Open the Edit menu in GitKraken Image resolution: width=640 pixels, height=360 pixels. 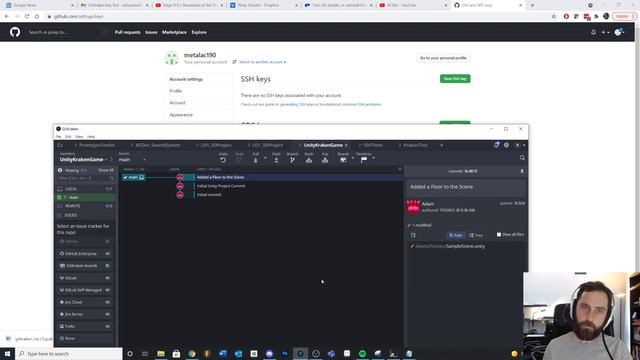pos(68,137)
